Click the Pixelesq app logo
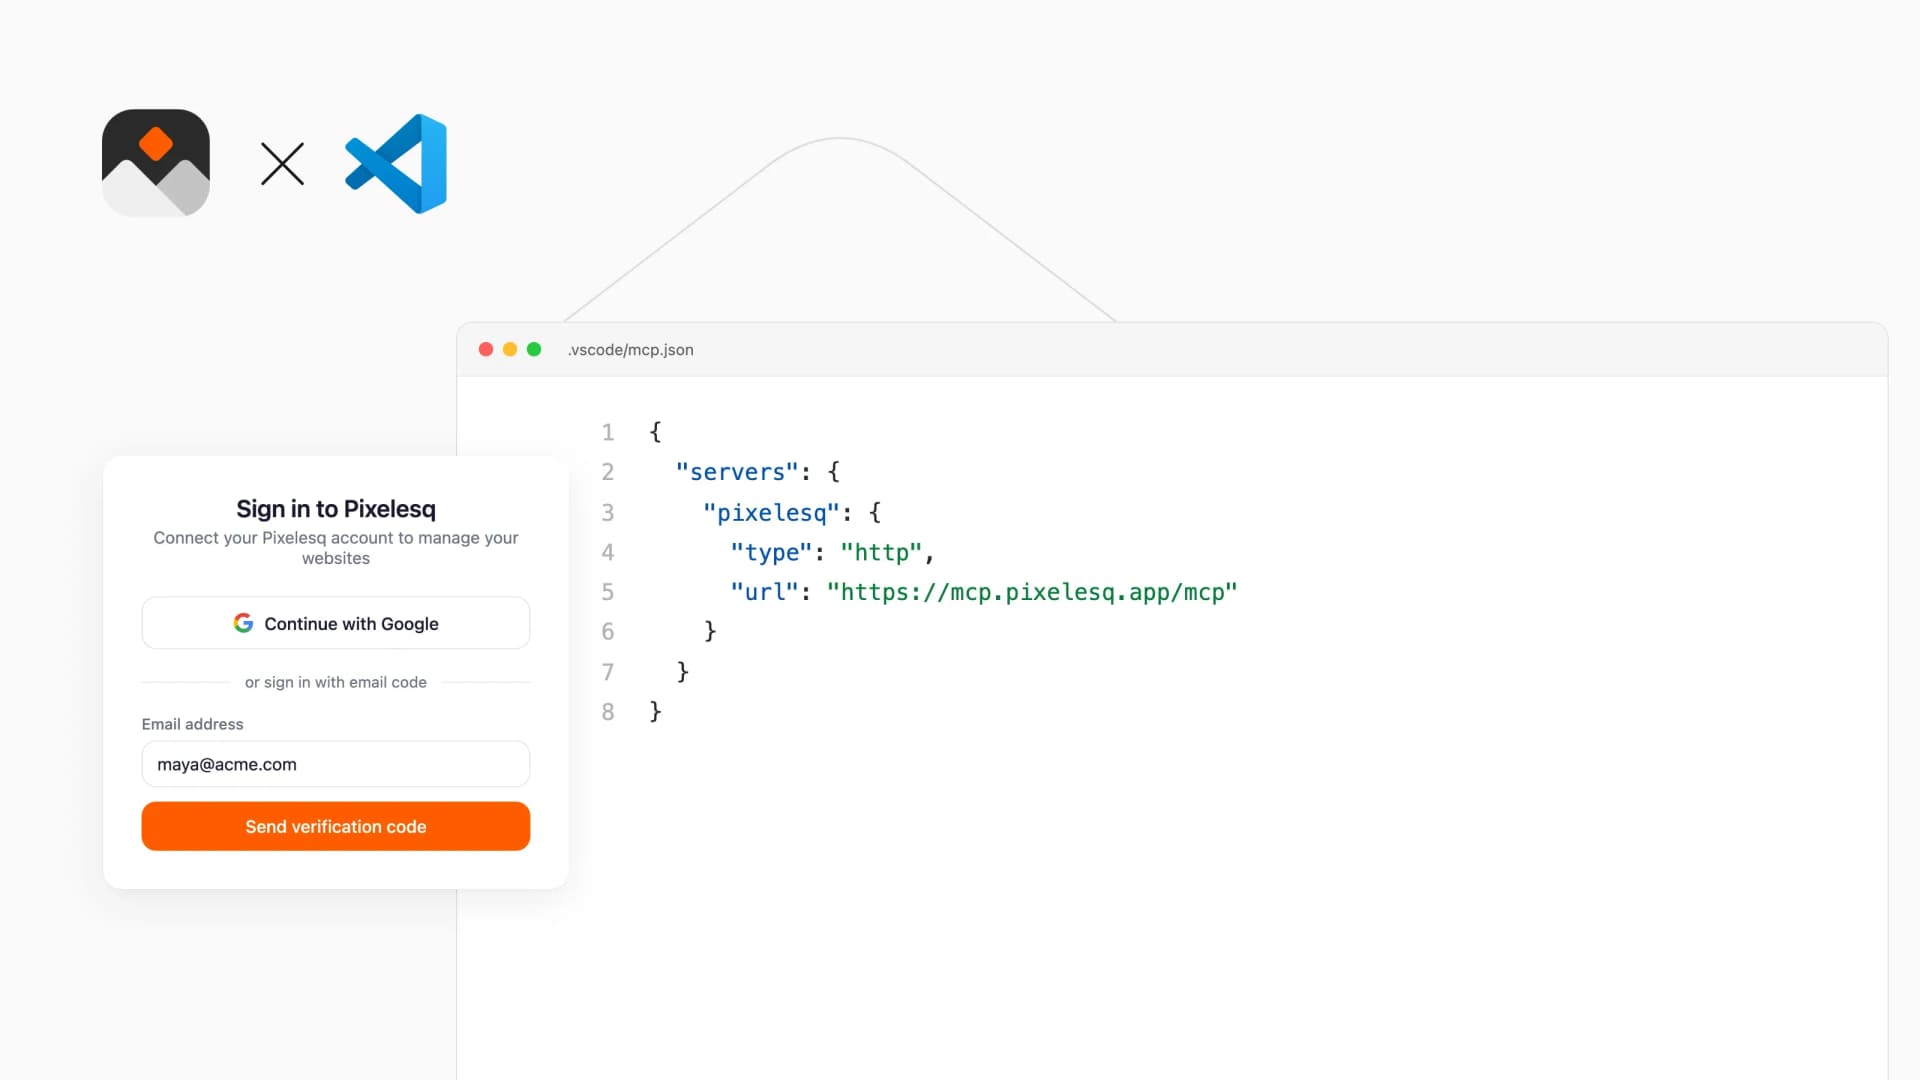The image size is (1920, 1080). pos(156,163)
